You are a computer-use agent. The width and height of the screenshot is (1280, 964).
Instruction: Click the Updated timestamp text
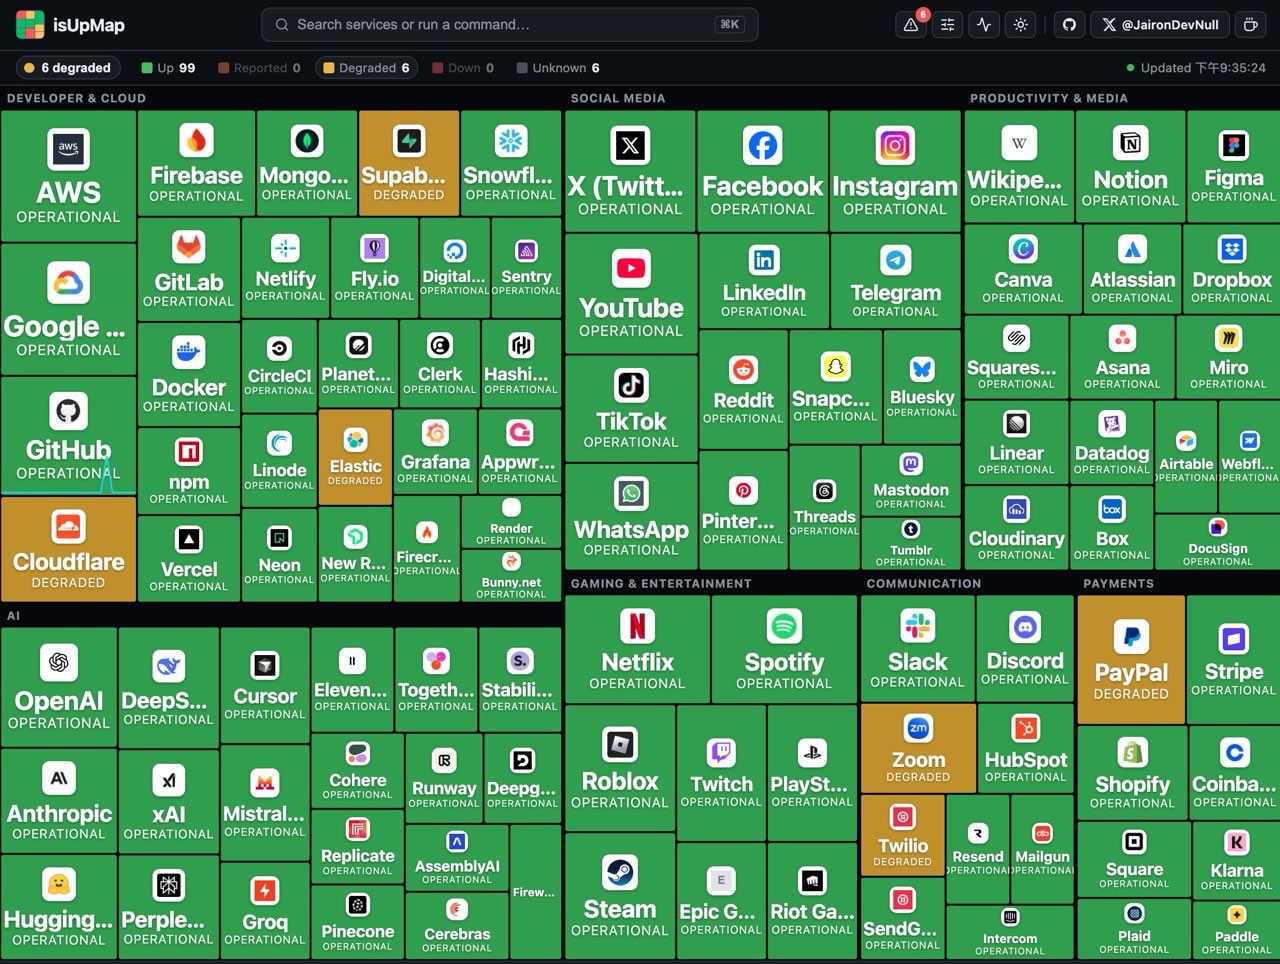point(1203,68)
